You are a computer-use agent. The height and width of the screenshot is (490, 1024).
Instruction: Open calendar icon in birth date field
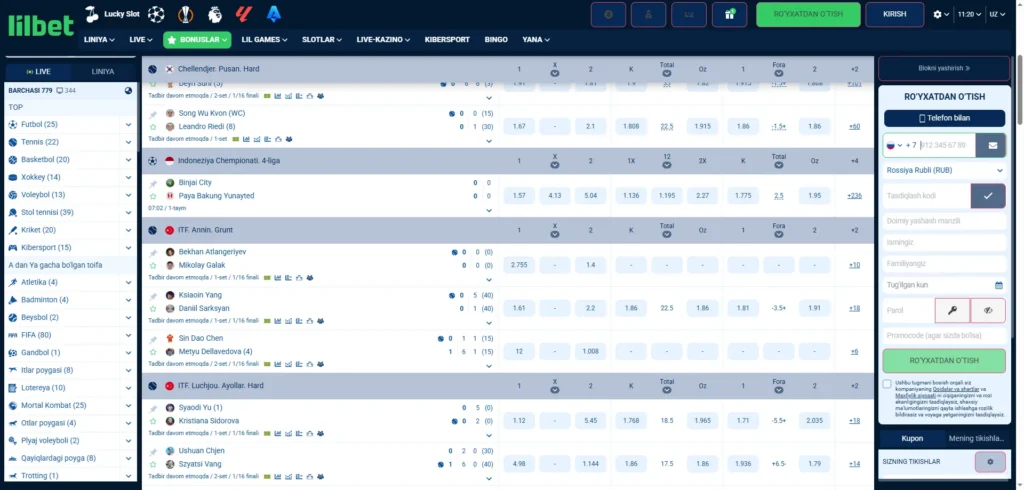coord(999,286)
